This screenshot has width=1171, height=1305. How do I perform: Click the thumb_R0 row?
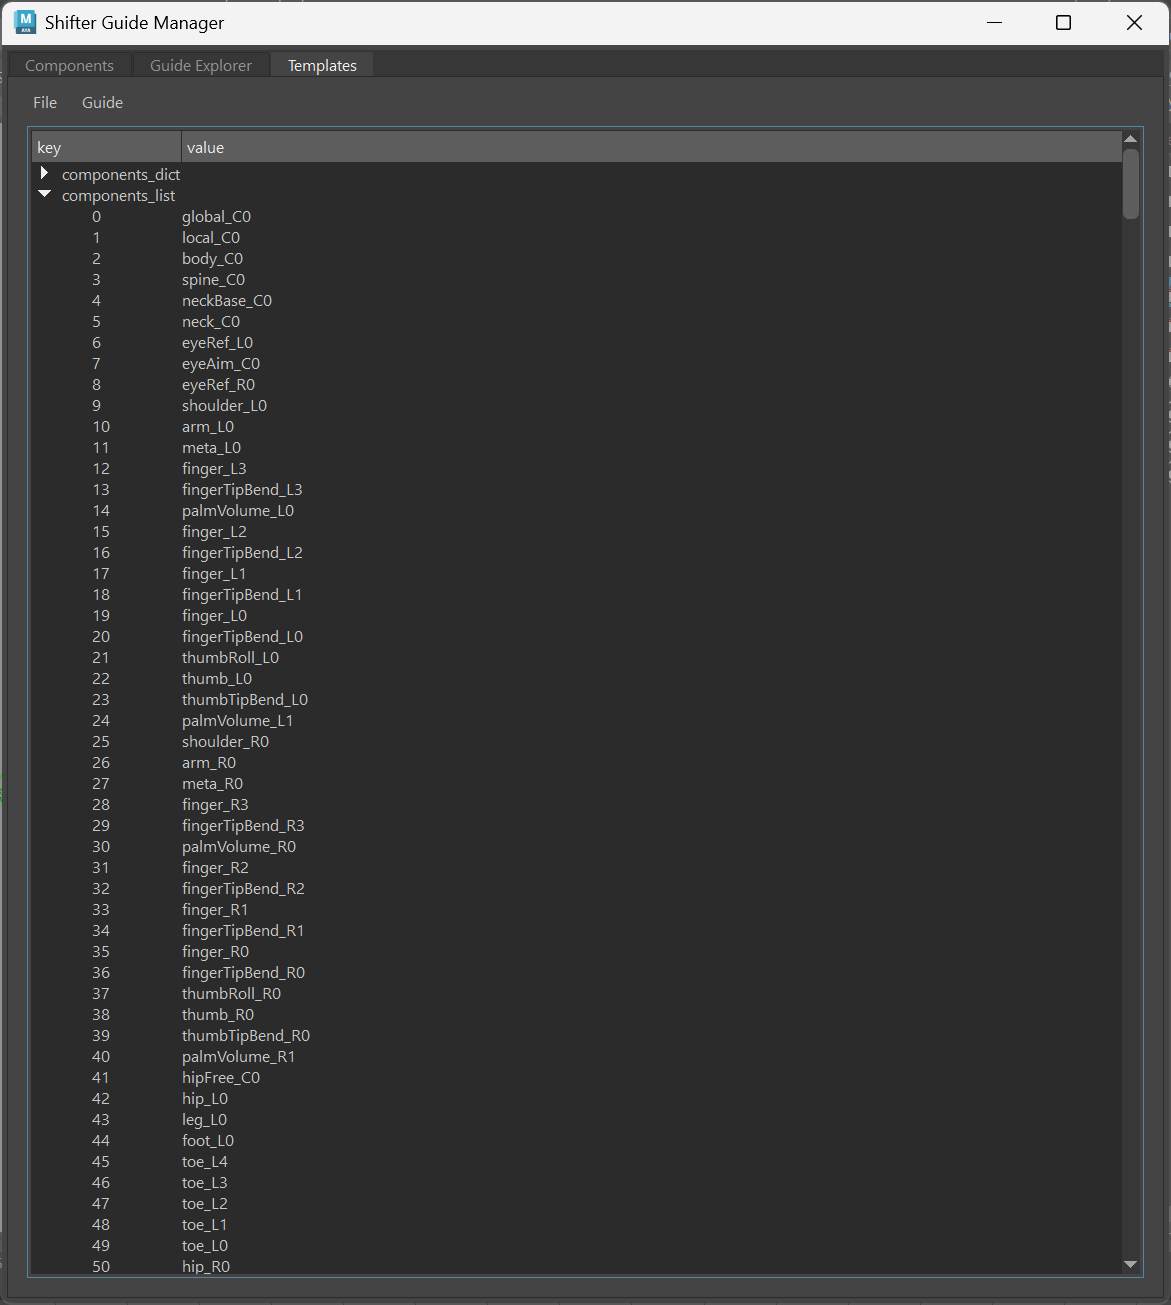pos(576,1014)
